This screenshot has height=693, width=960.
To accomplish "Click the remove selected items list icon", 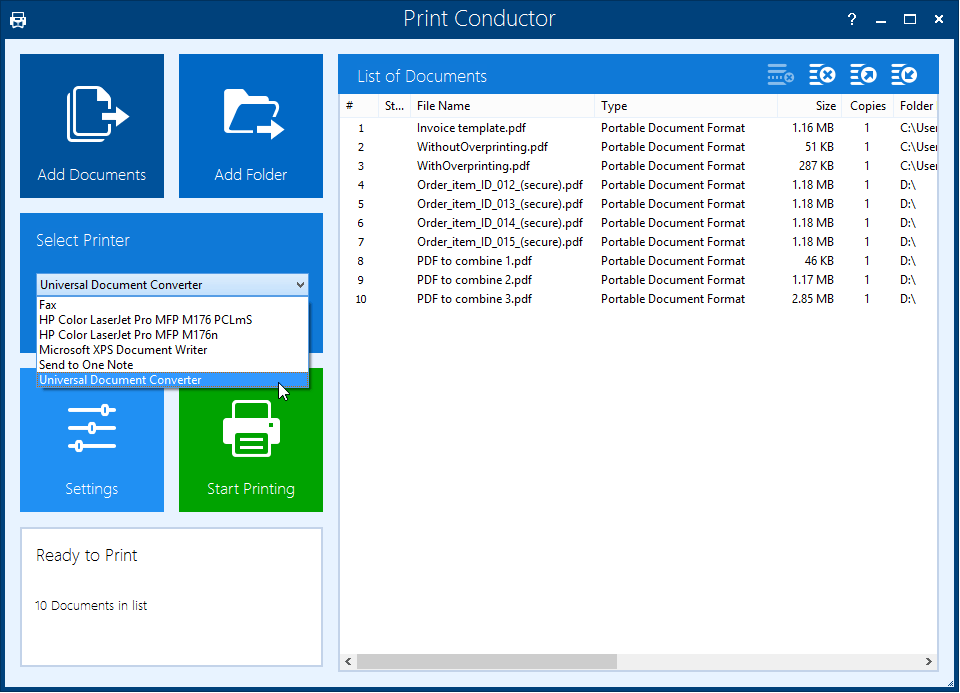I will pyautogui.click(x=781, y=75).
